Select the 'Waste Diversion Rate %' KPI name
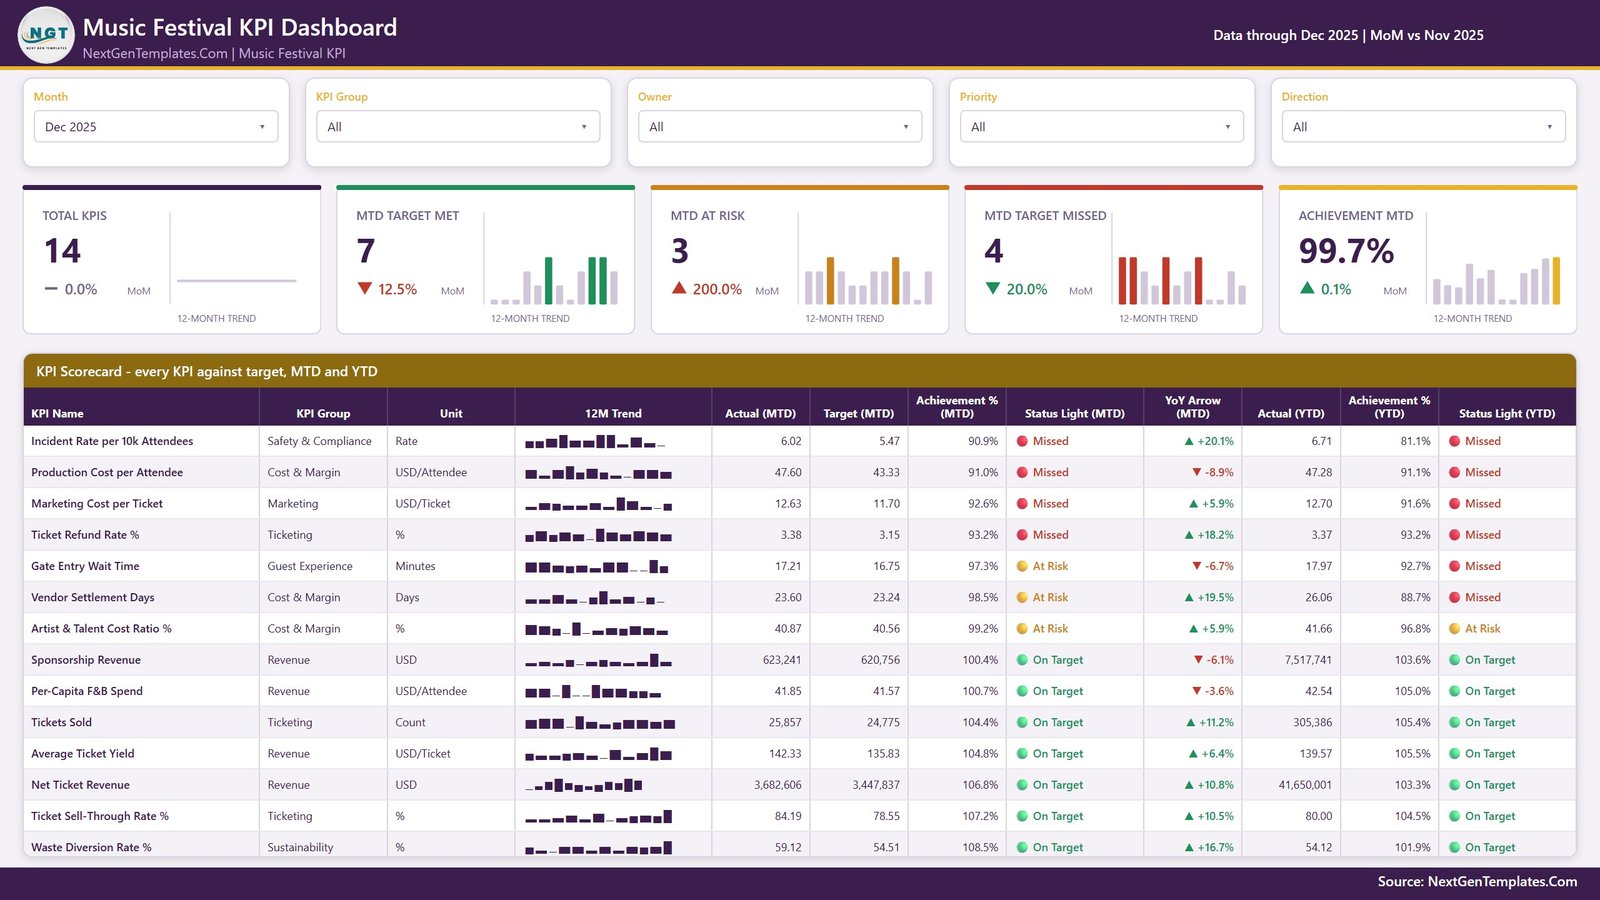The height and width of the screenshot is (900, 1600). coord(91,847)
